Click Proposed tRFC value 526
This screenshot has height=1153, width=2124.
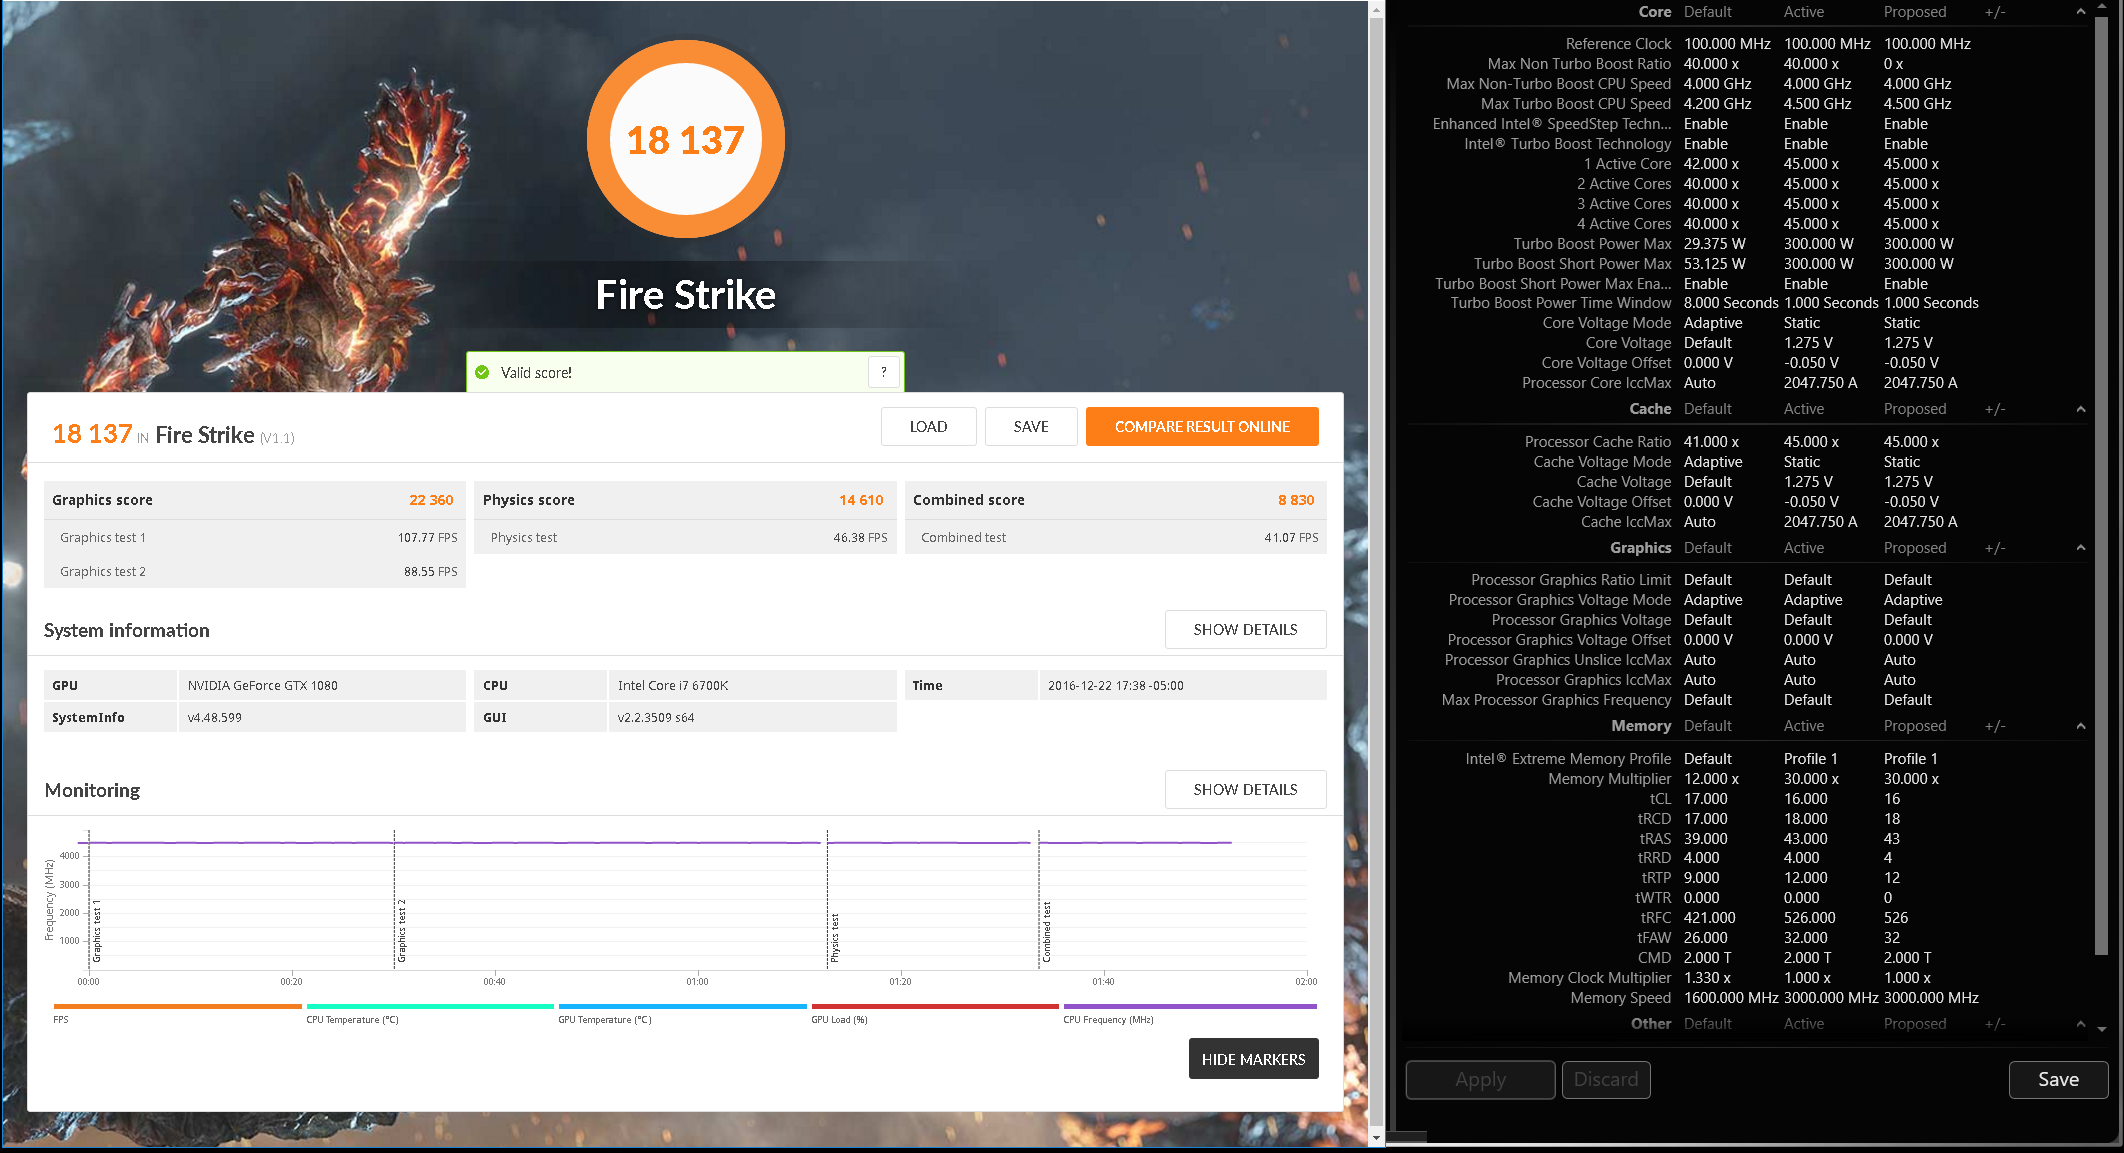[1896, 918]
